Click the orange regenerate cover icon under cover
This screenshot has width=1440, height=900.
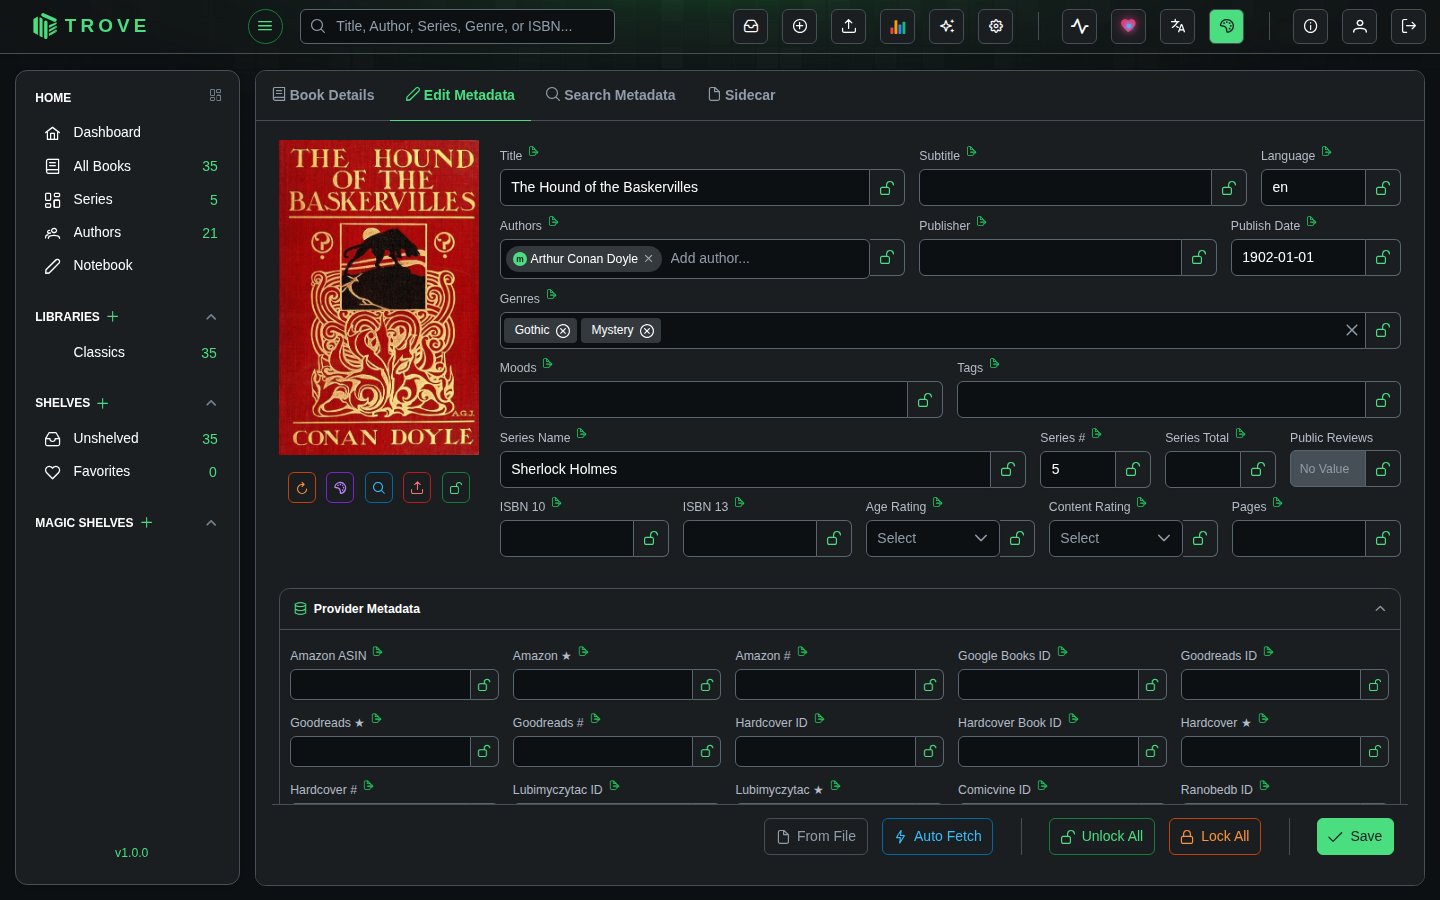(x=302, y=488)
